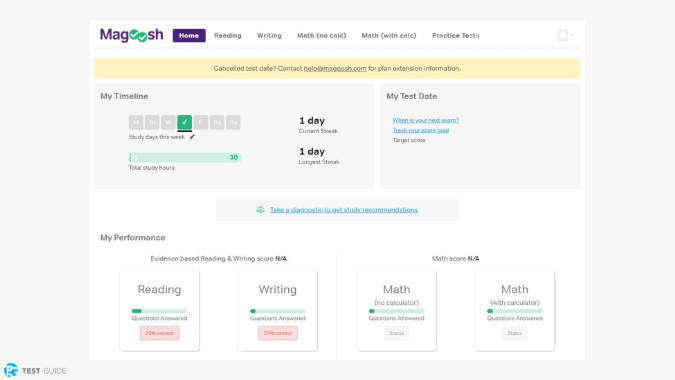Open the Writing performance card

[x=278, y=310]
